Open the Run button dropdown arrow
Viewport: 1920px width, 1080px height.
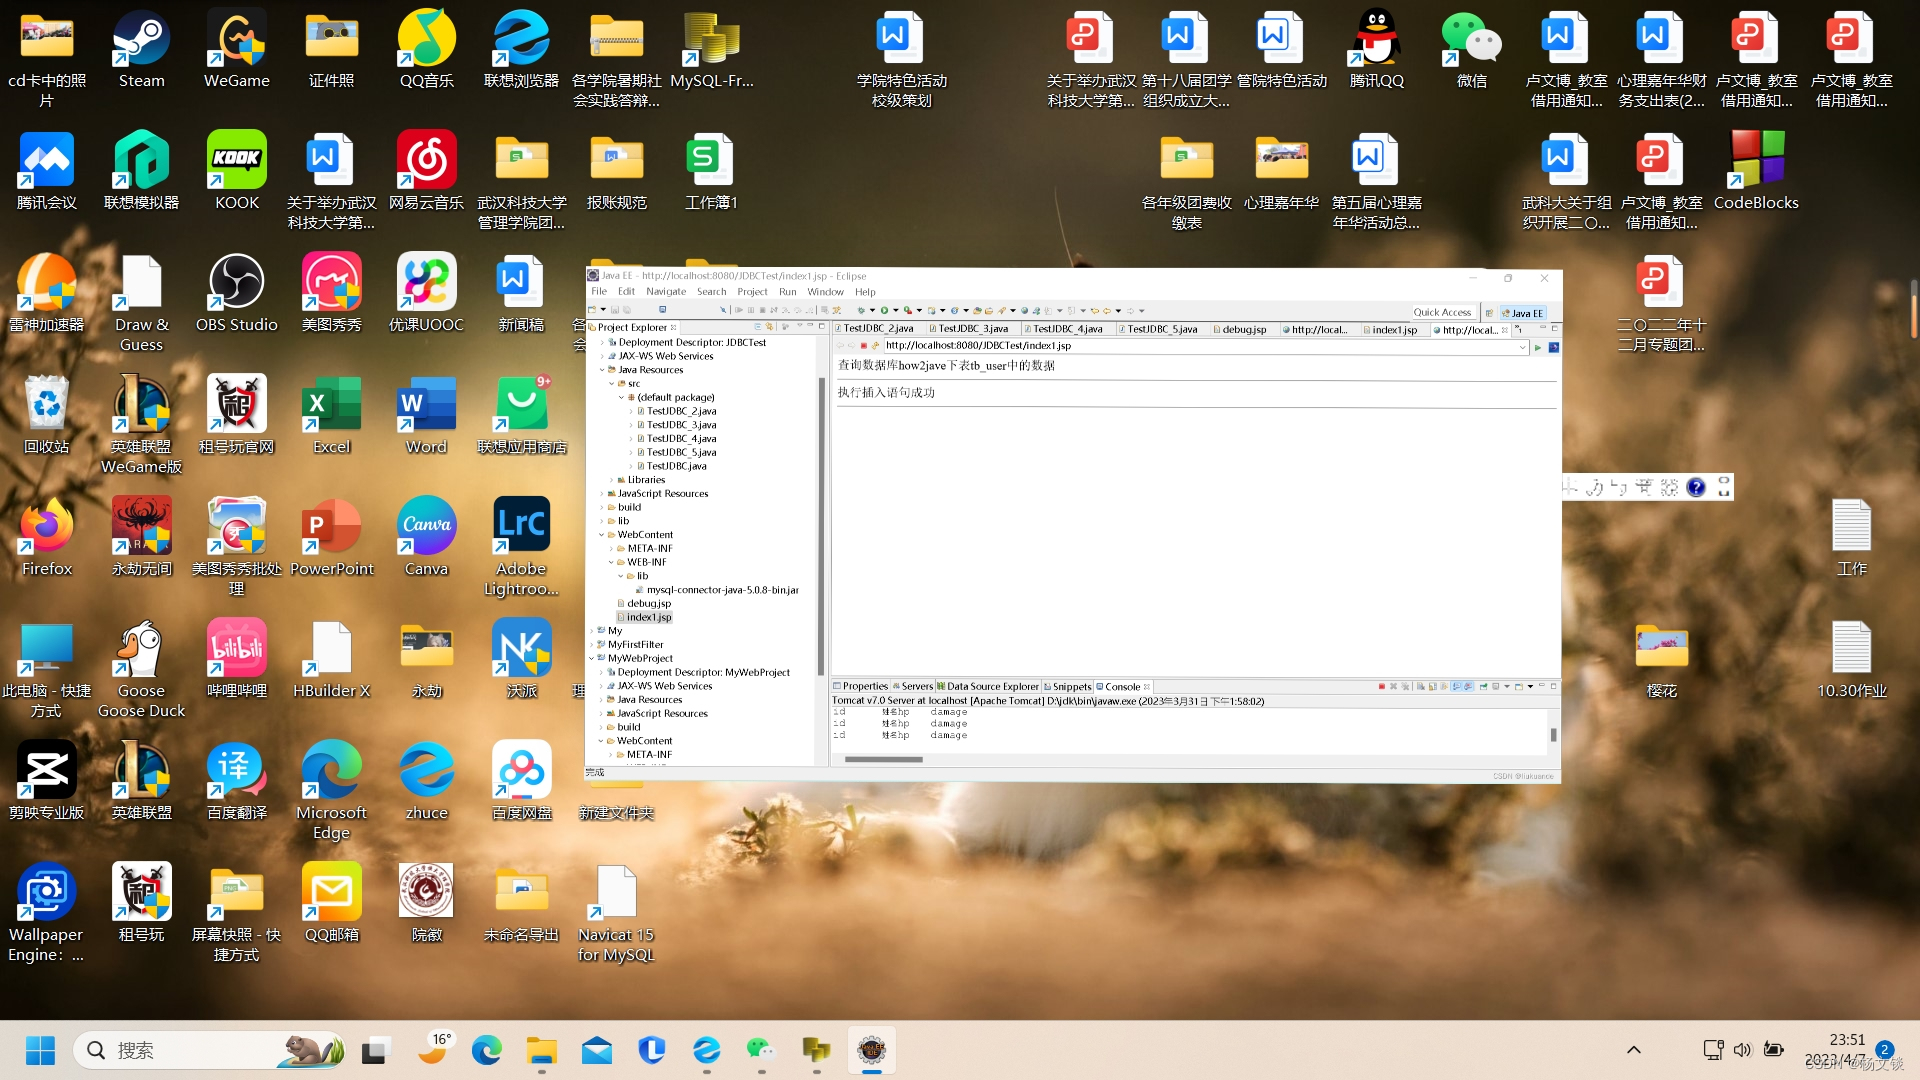pos(895,310)
